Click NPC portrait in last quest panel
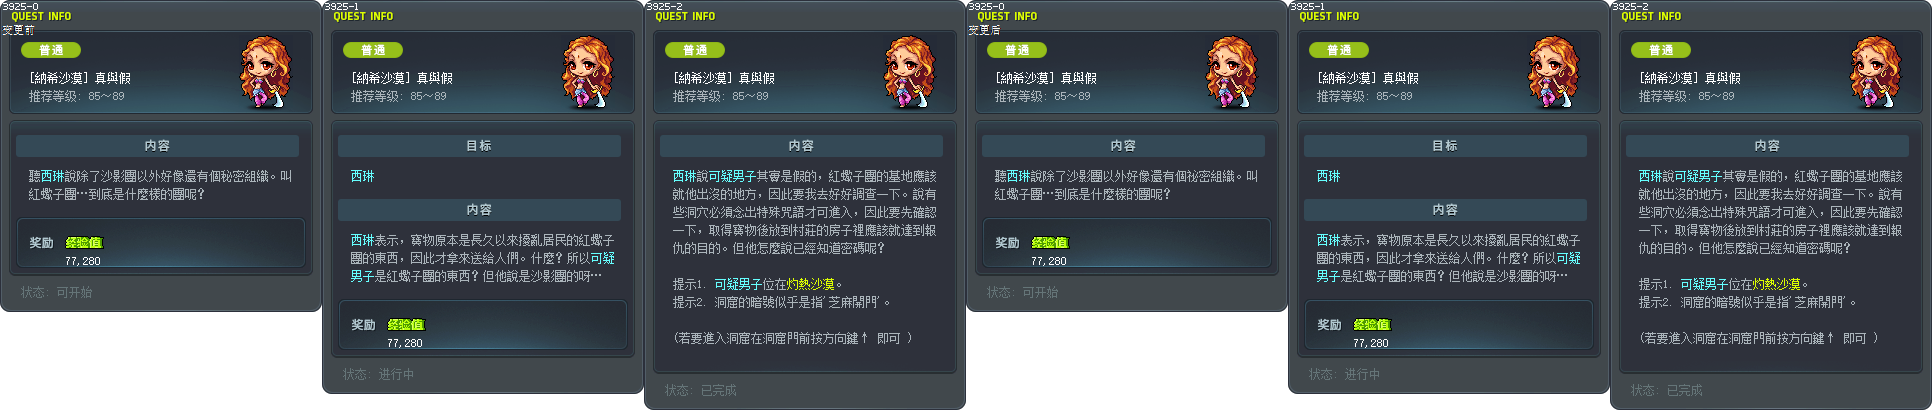 pos(1876,72)
